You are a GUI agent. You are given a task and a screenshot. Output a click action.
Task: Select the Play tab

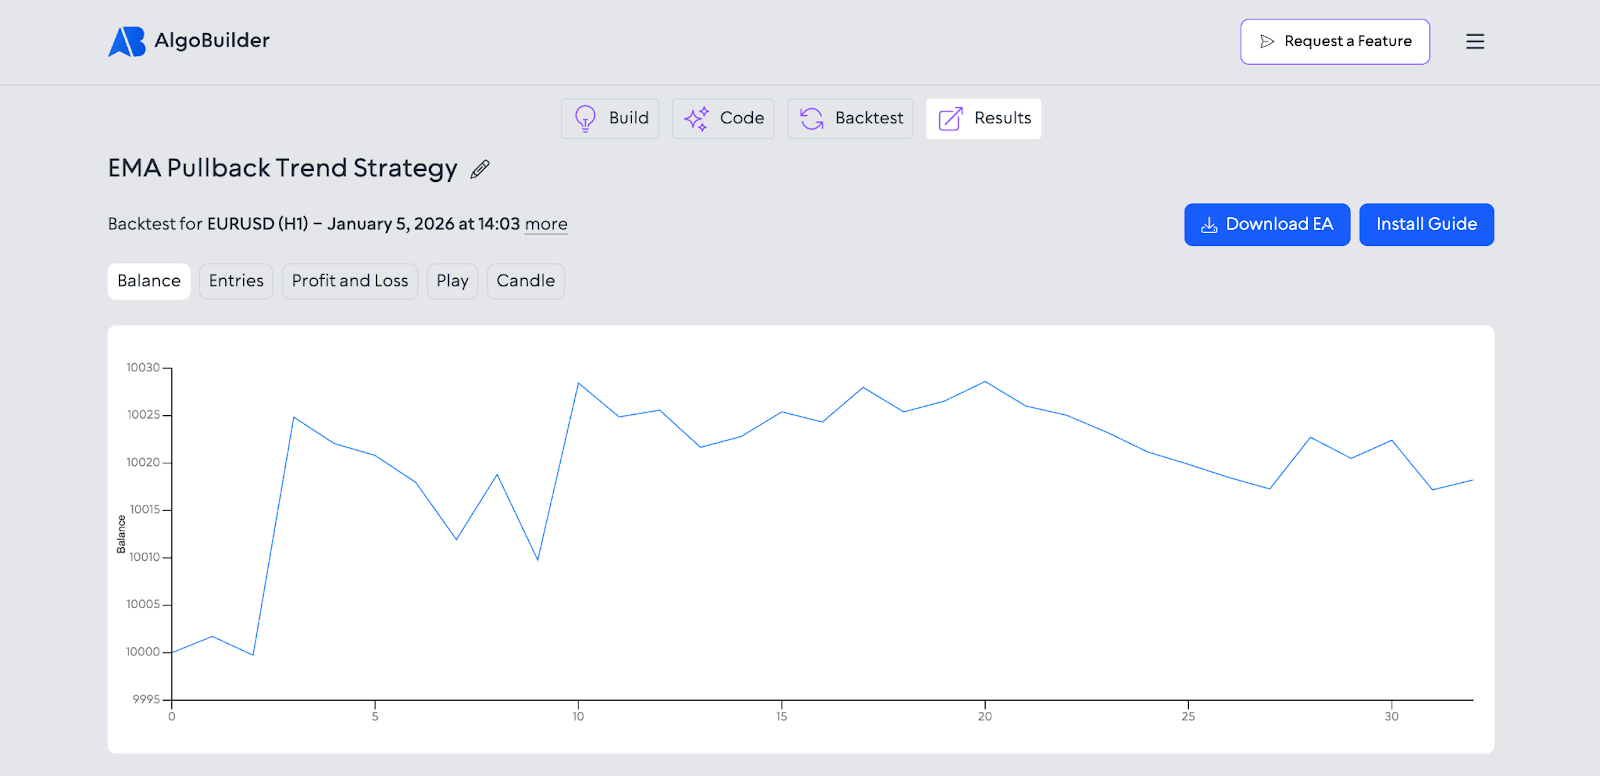pos(452,281)
